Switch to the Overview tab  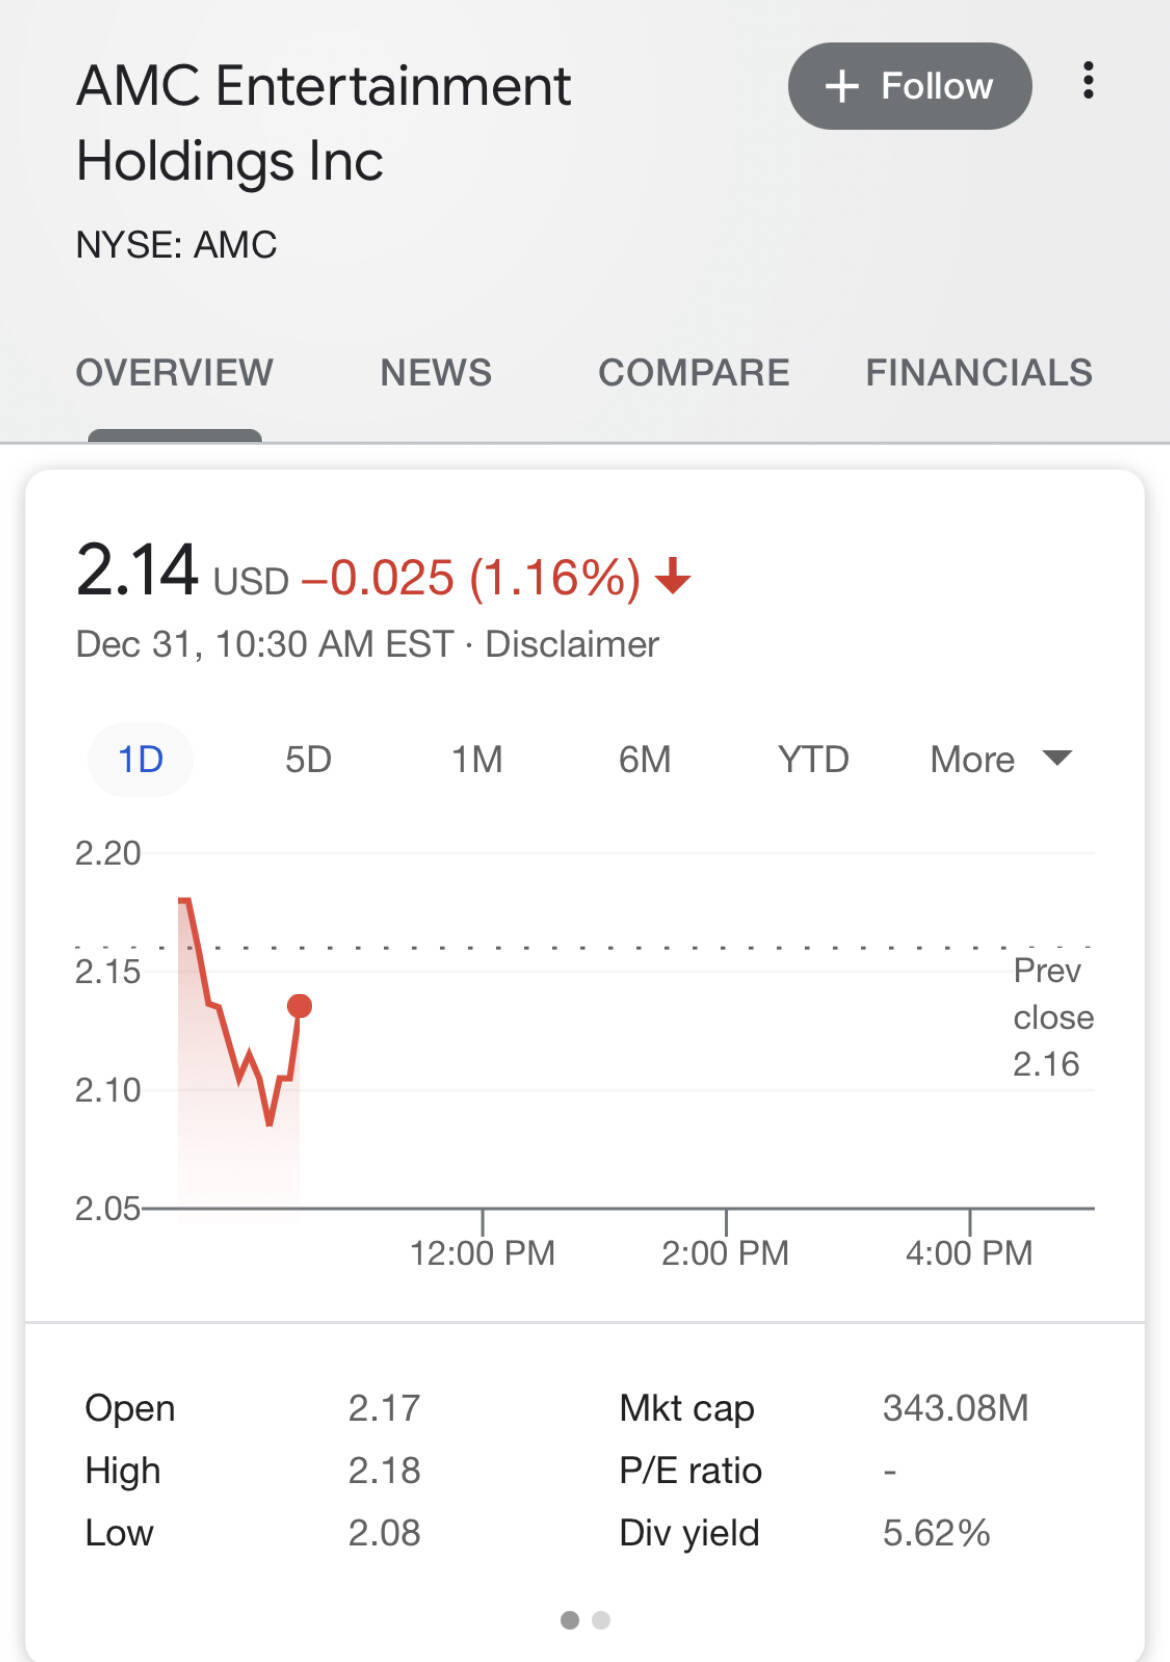click(x=174, y=373)
